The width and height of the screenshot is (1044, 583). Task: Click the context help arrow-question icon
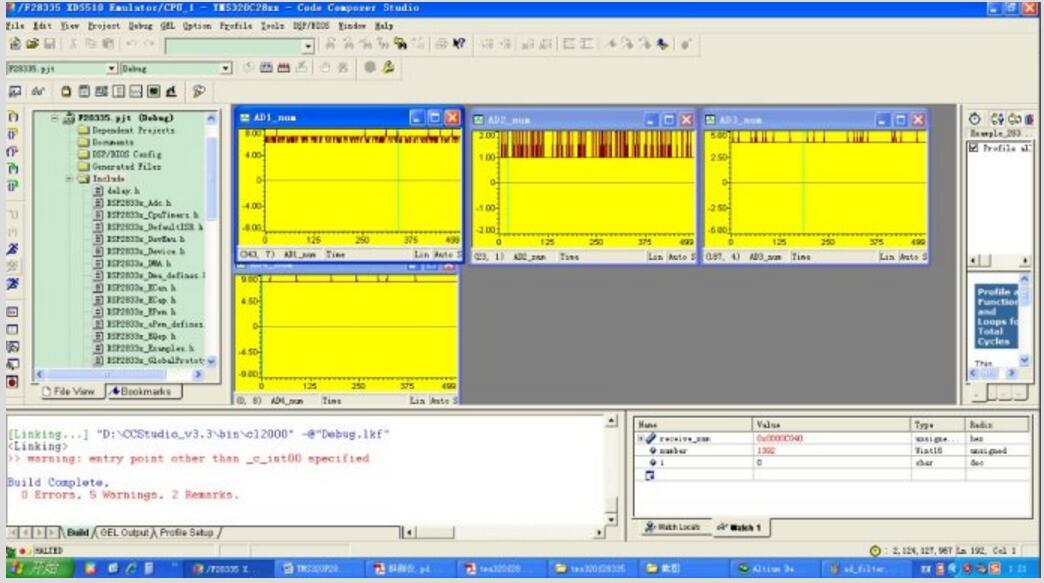click(x=459, y=44)
